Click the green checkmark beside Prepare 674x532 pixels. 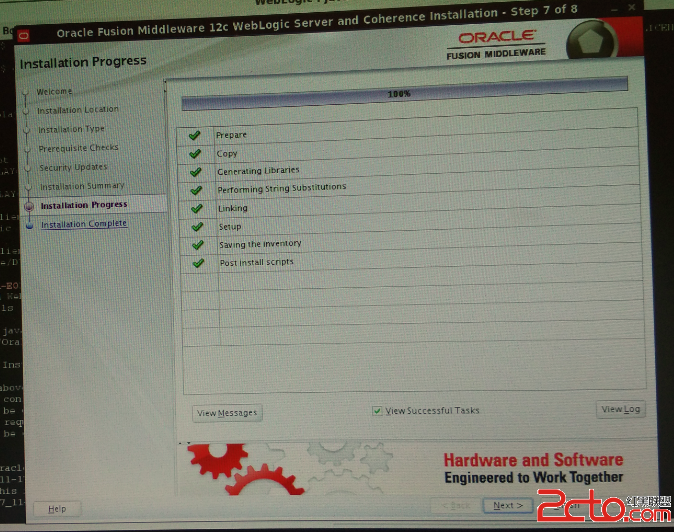(194, 135)
